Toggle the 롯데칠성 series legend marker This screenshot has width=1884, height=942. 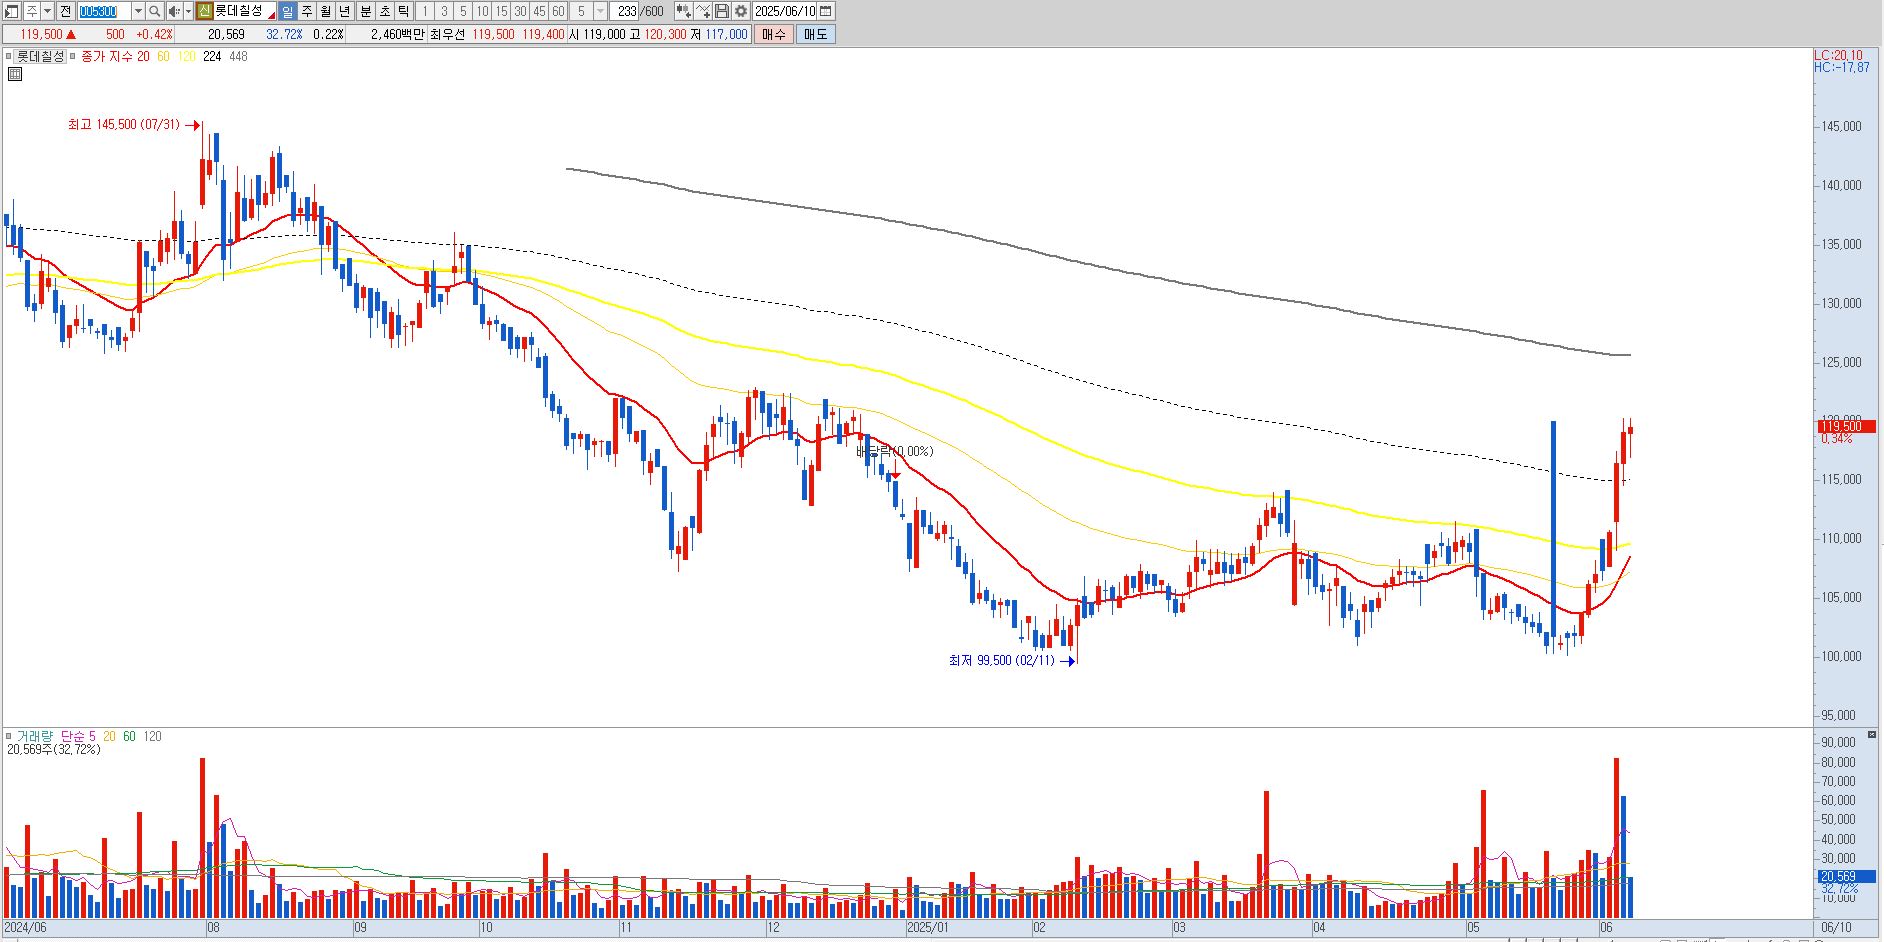coord(9,57)
